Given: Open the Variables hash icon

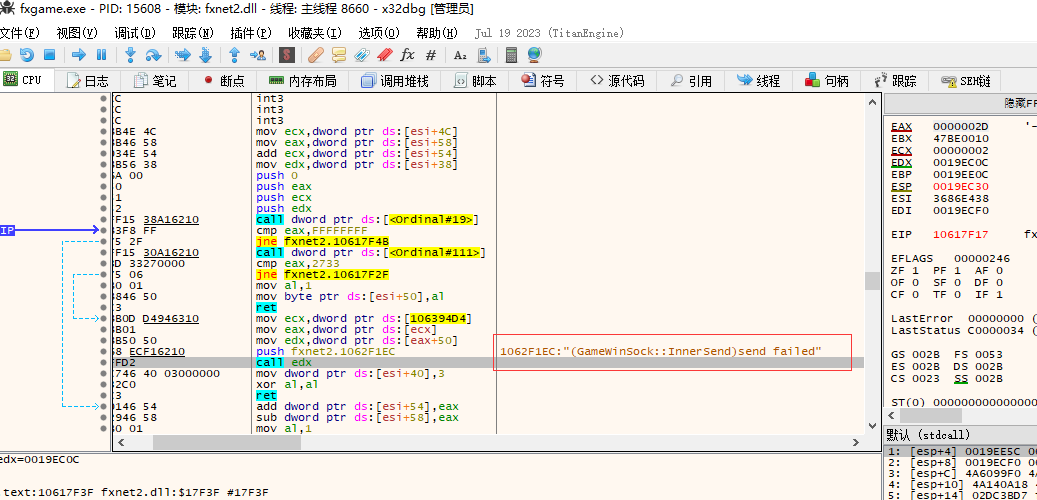Looking at the screenshot, I should pyautogui.click(x=431, y=55).
